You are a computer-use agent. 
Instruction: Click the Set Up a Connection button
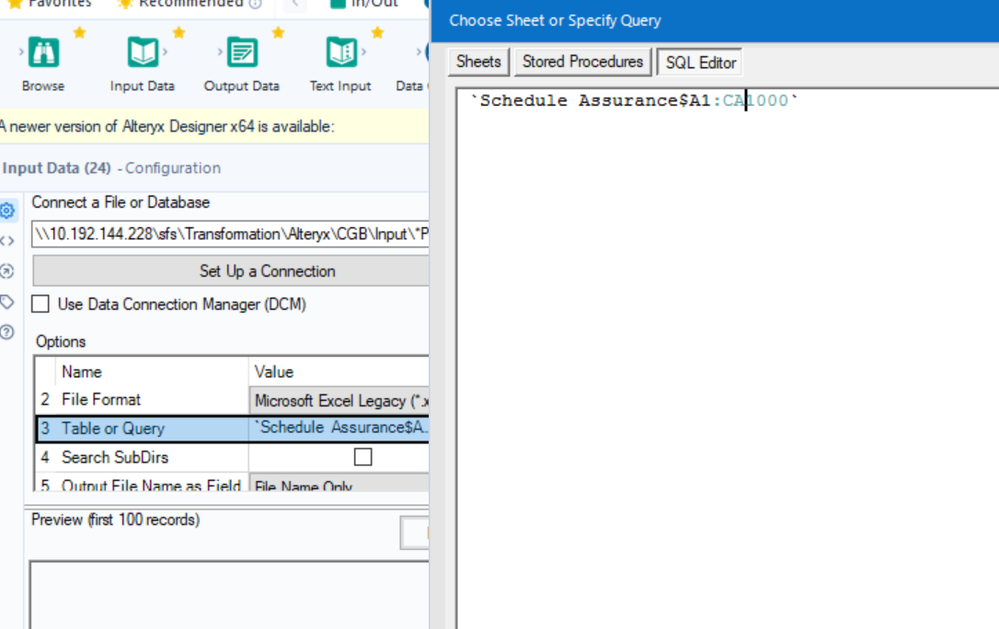click(x=231, y=271)
